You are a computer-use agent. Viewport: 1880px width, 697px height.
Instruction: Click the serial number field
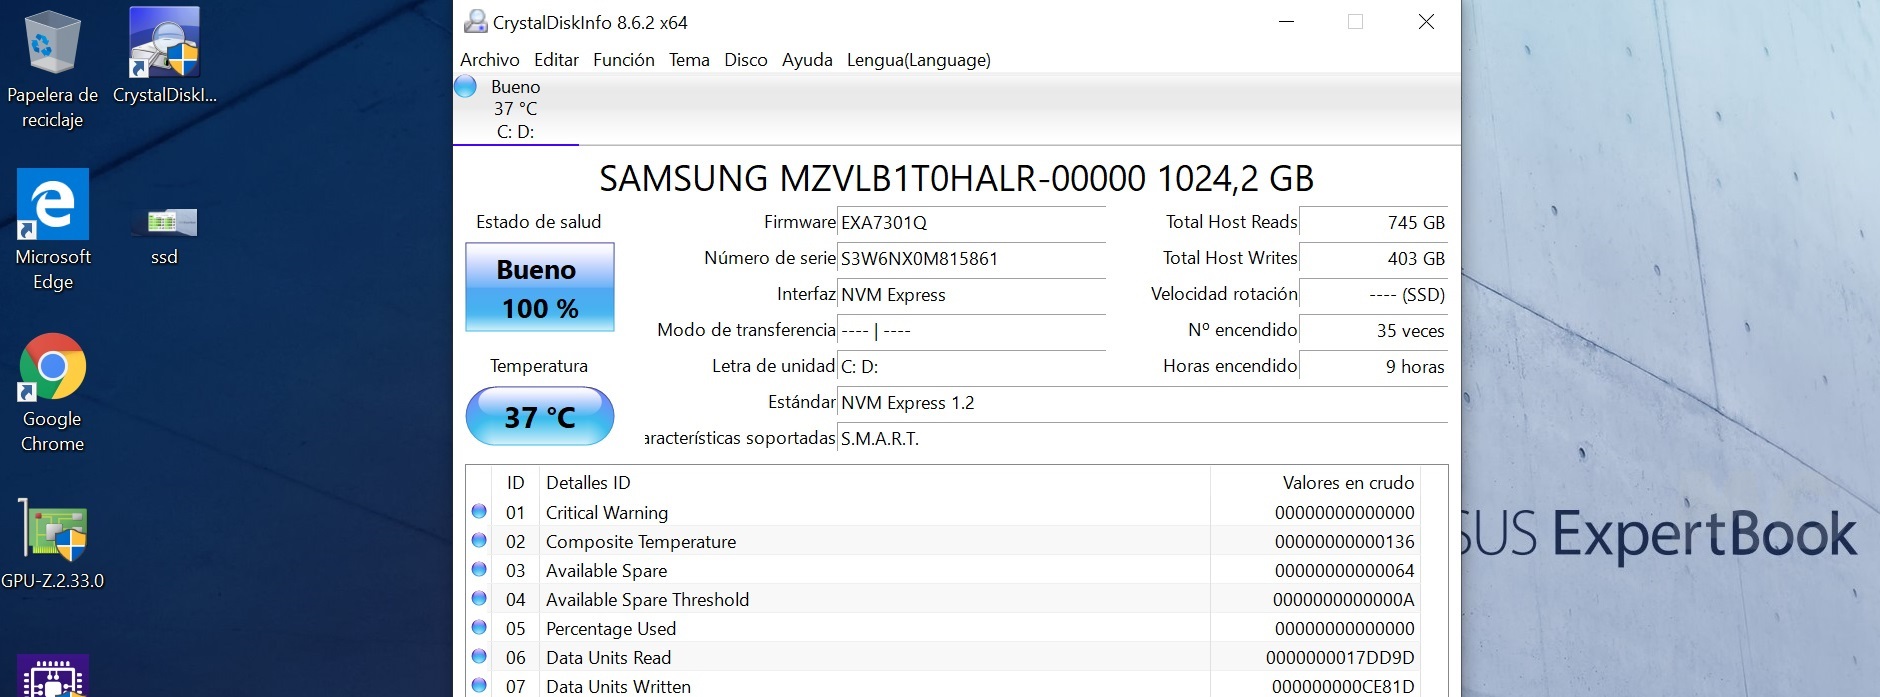point(970,259)
